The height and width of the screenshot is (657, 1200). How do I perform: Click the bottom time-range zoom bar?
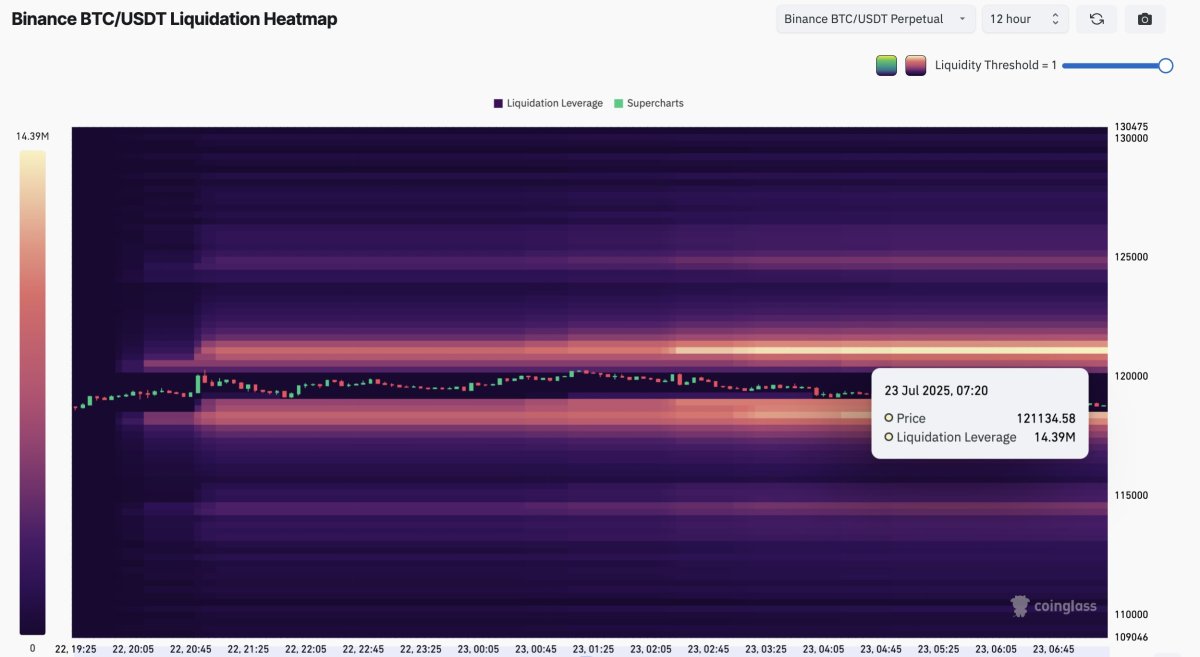pyautogui.click(x=590, y=650)
